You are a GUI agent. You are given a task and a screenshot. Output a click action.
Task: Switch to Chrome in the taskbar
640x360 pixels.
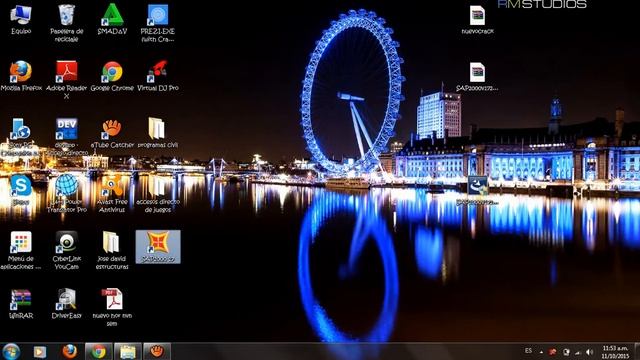98,351
